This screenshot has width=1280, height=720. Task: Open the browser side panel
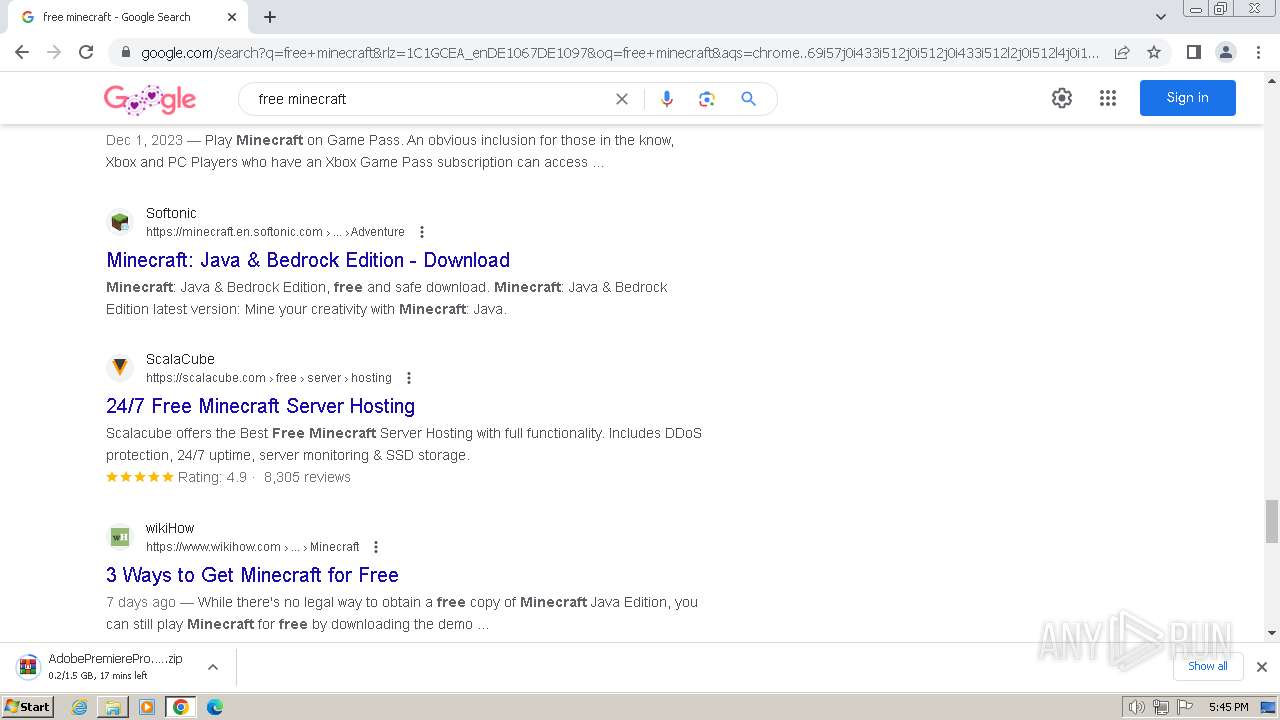pyautogui.click(x=1193, y=52)
